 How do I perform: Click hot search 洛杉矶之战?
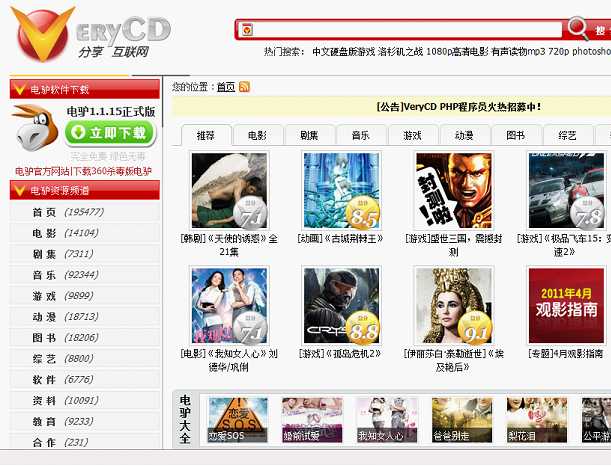click(x=400, y=51)
